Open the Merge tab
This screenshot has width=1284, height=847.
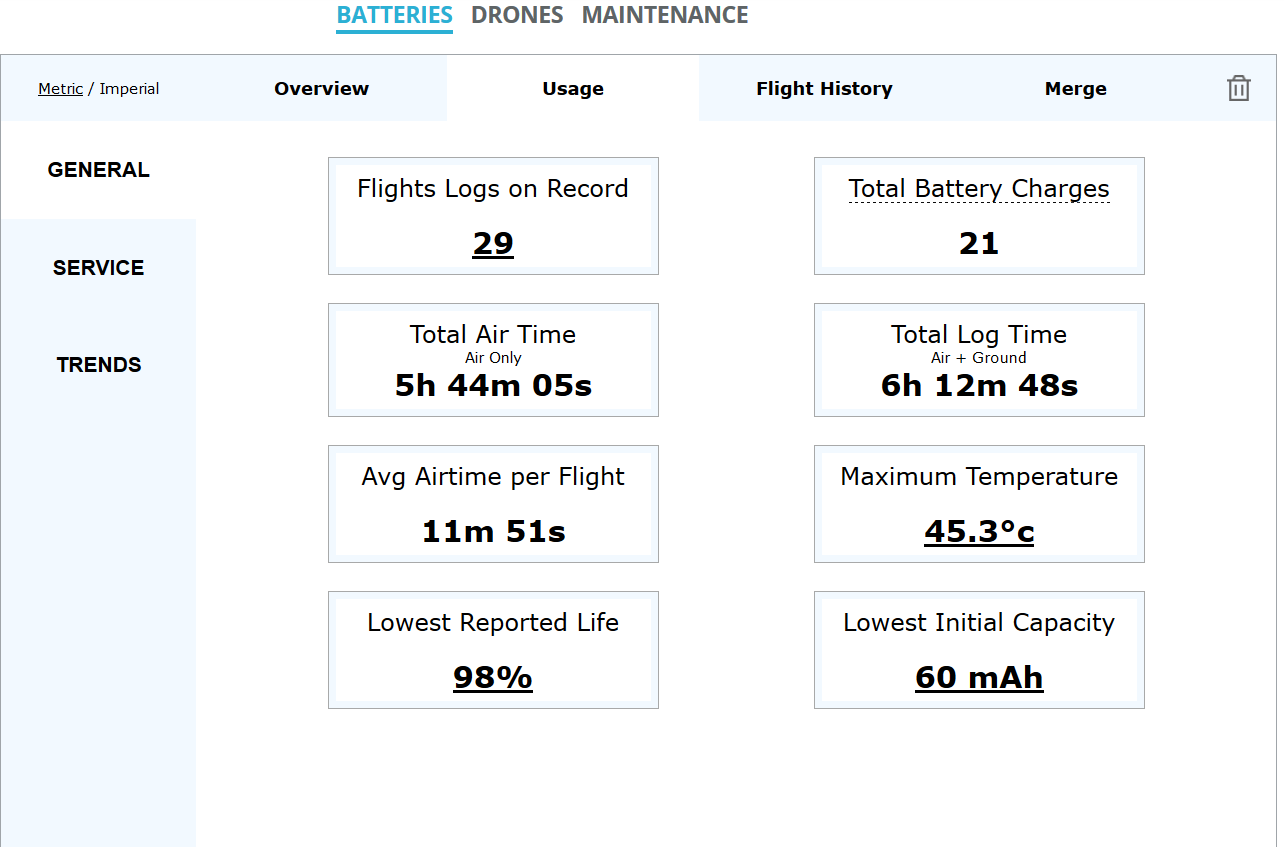(1075, 88)
